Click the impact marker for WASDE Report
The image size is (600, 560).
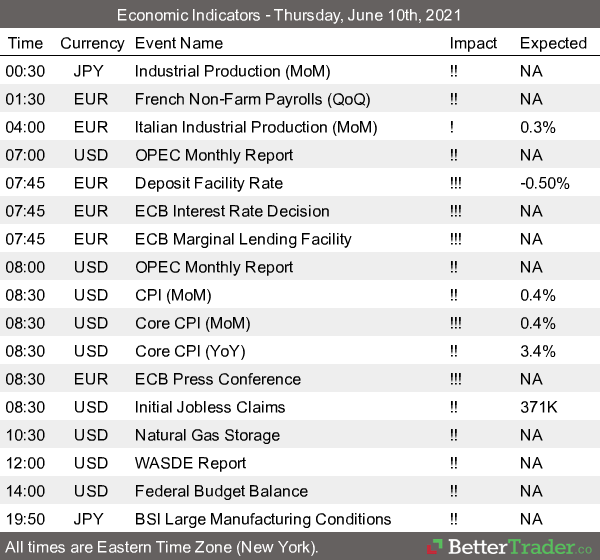(x=456, y=463)
